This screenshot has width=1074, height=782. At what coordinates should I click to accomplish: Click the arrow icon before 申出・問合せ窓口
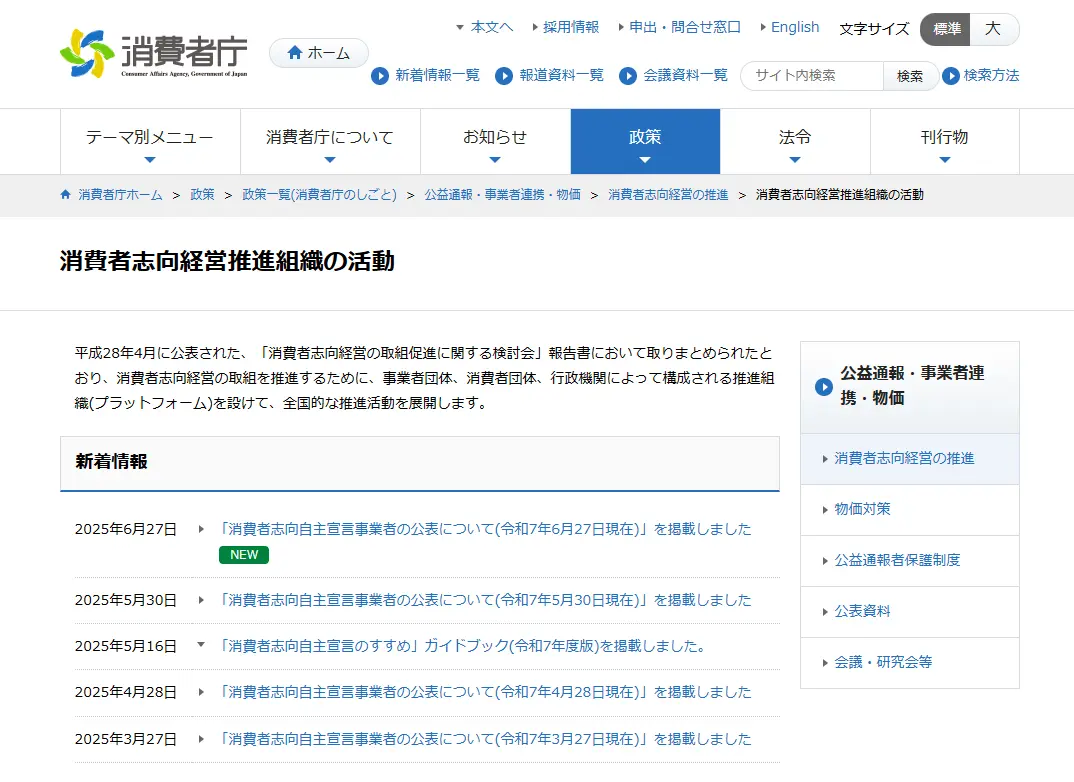(x=621, y=27)
